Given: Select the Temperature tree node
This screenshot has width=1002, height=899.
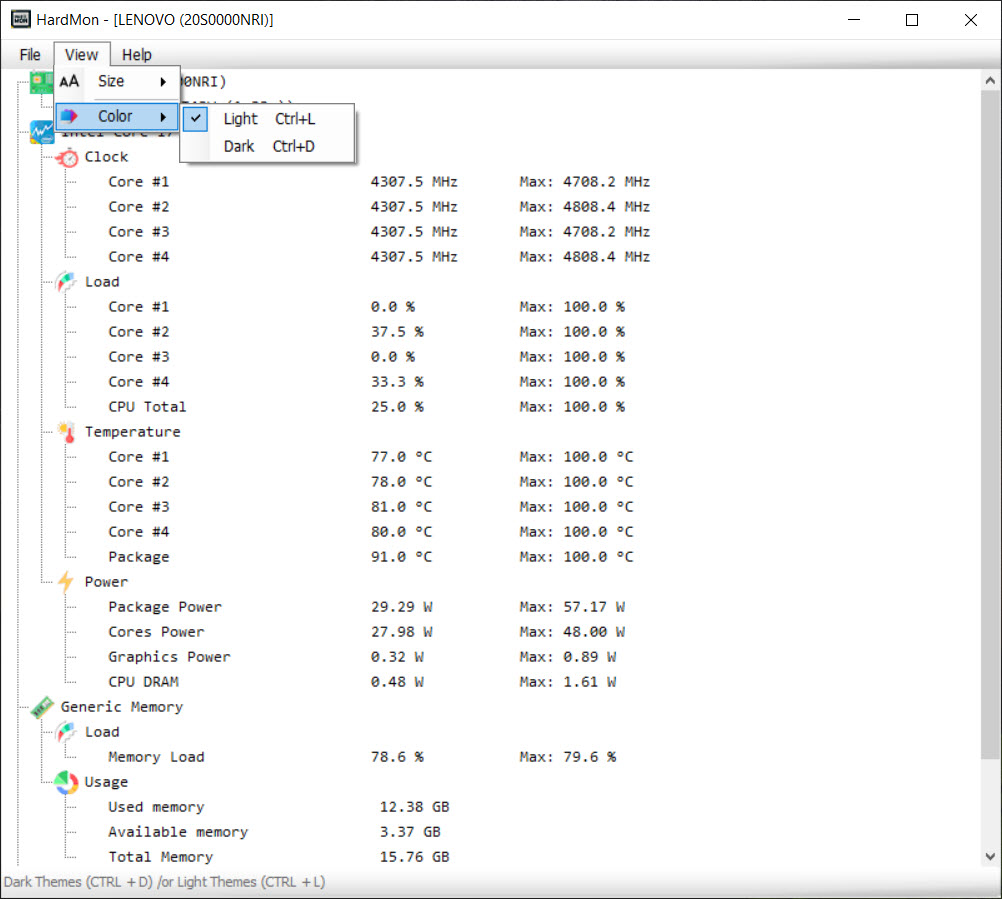Looking at the screenshot, I should coord(133,432).
